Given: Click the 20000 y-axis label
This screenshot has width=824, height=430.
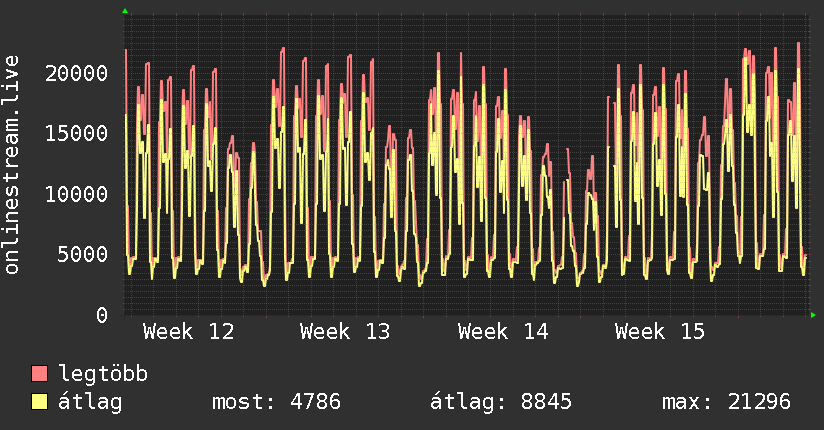Looking at the screenshot, I should pos(77,73).
